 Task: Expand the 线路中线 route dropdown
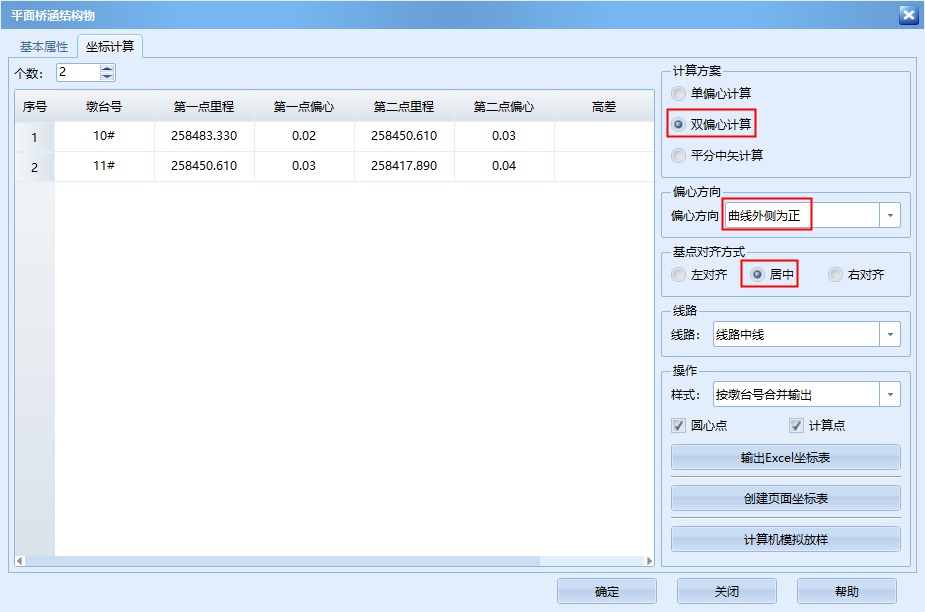tap(889, 334)
